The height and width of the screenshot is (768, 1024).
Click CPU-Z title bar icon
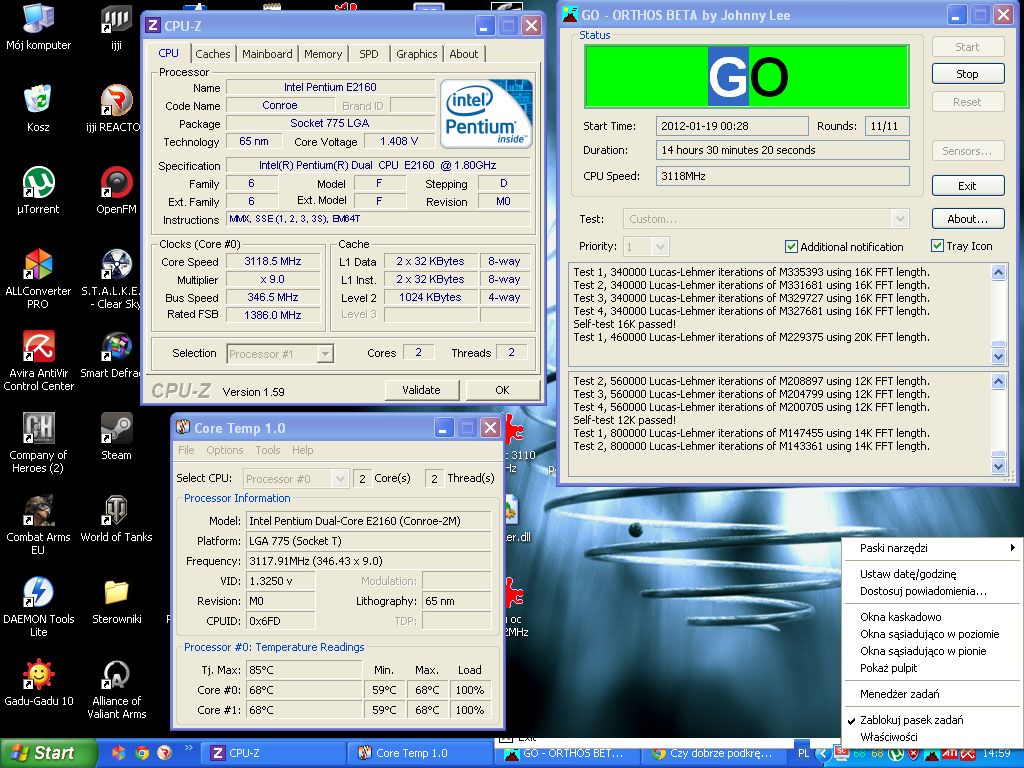153,25
